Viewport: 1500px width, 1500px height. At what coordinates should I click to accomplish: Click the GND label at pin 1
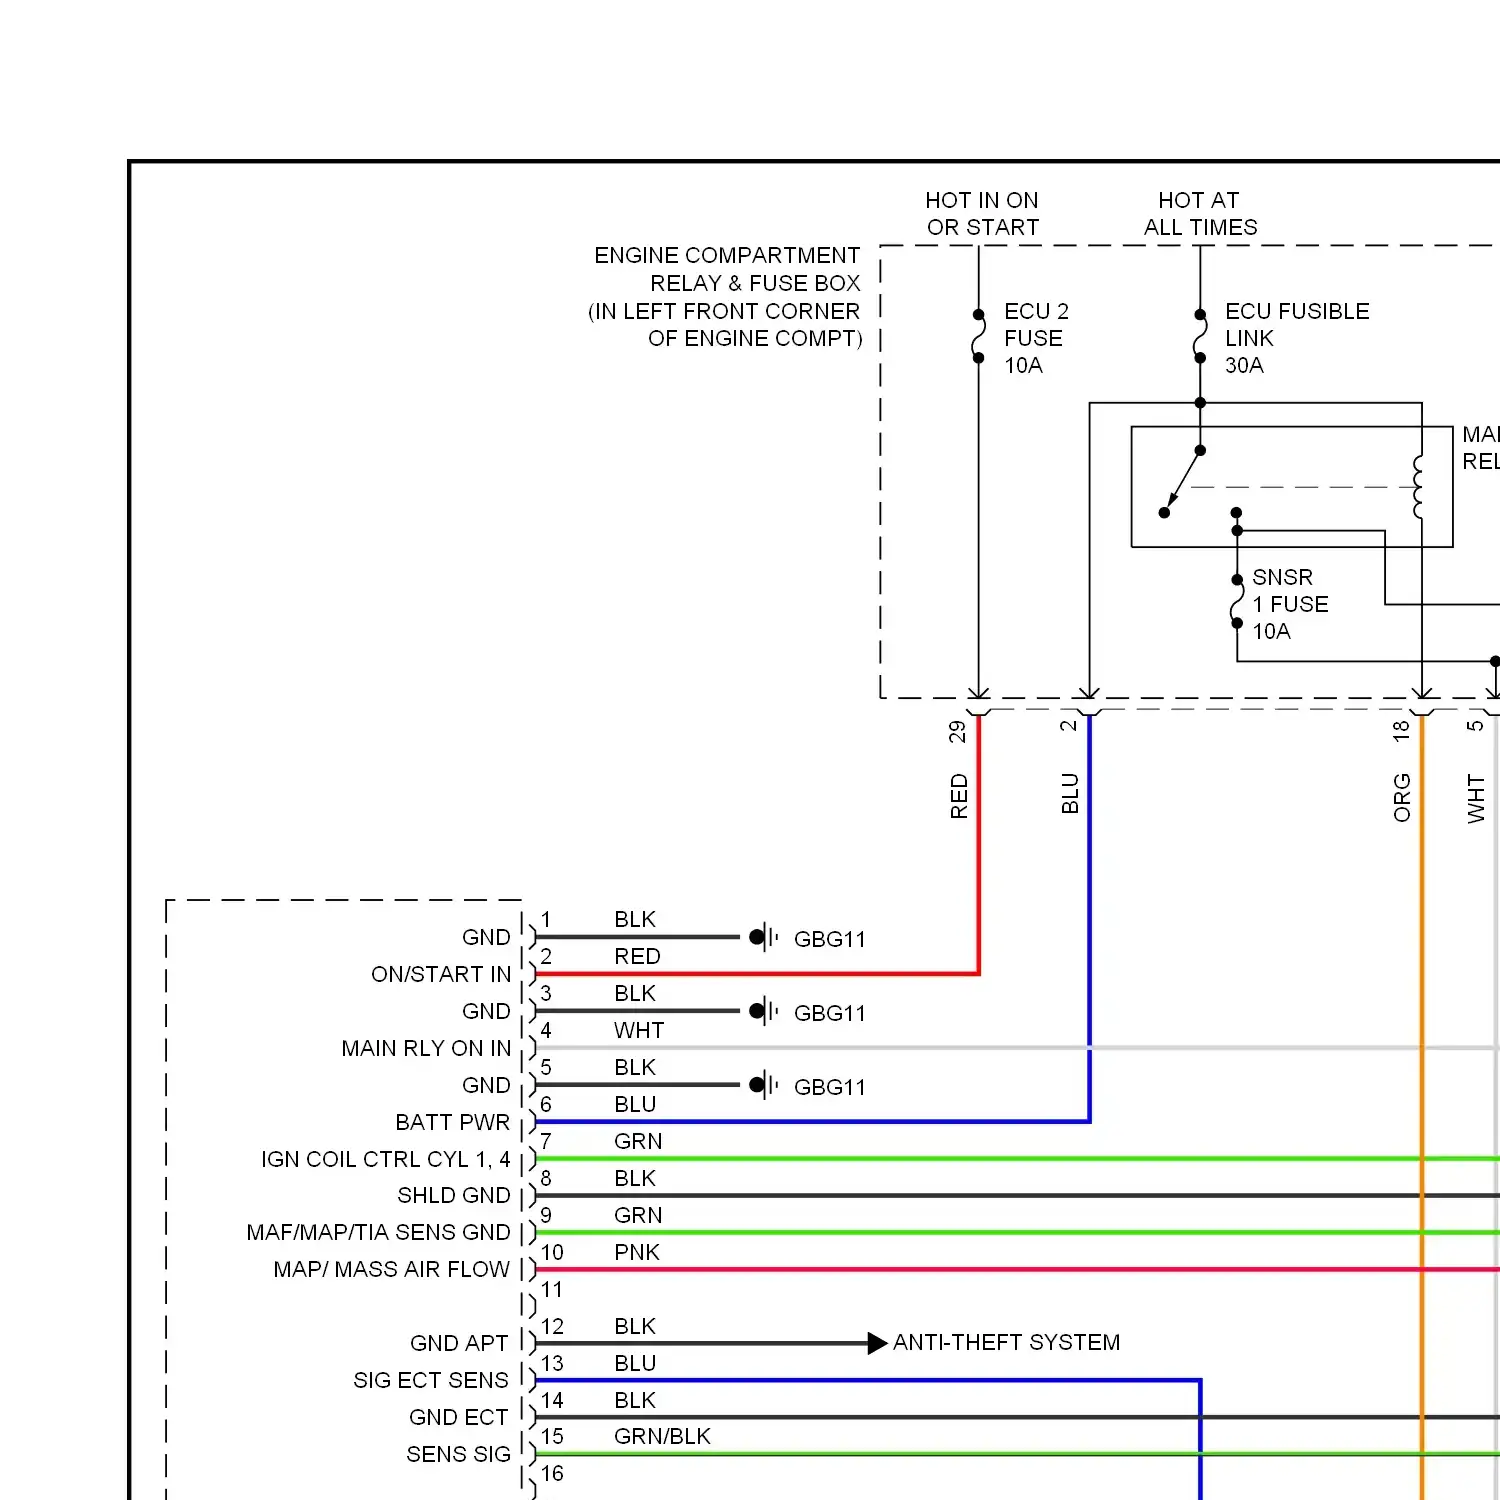[x=486, y=937]
